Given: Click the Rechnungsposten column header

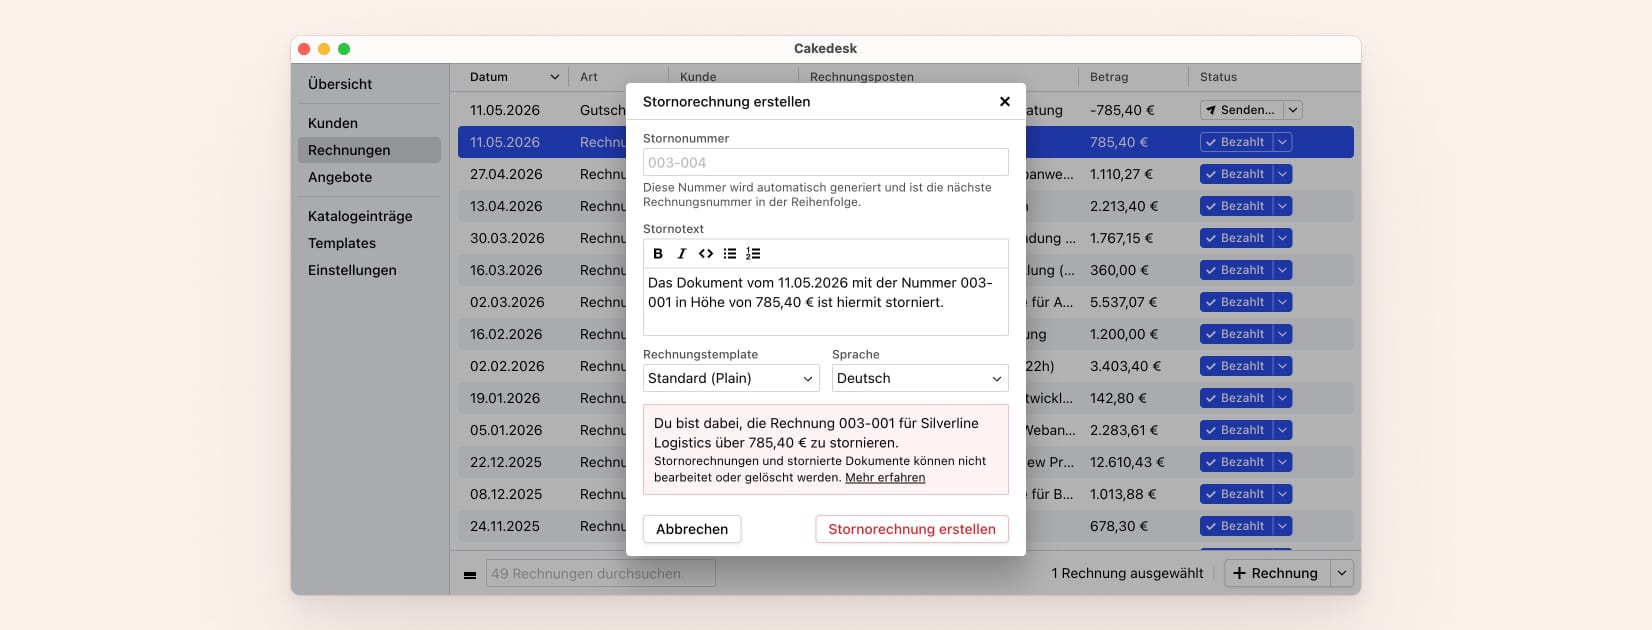Looking at the screenshot, I should [x=862, y=77].
